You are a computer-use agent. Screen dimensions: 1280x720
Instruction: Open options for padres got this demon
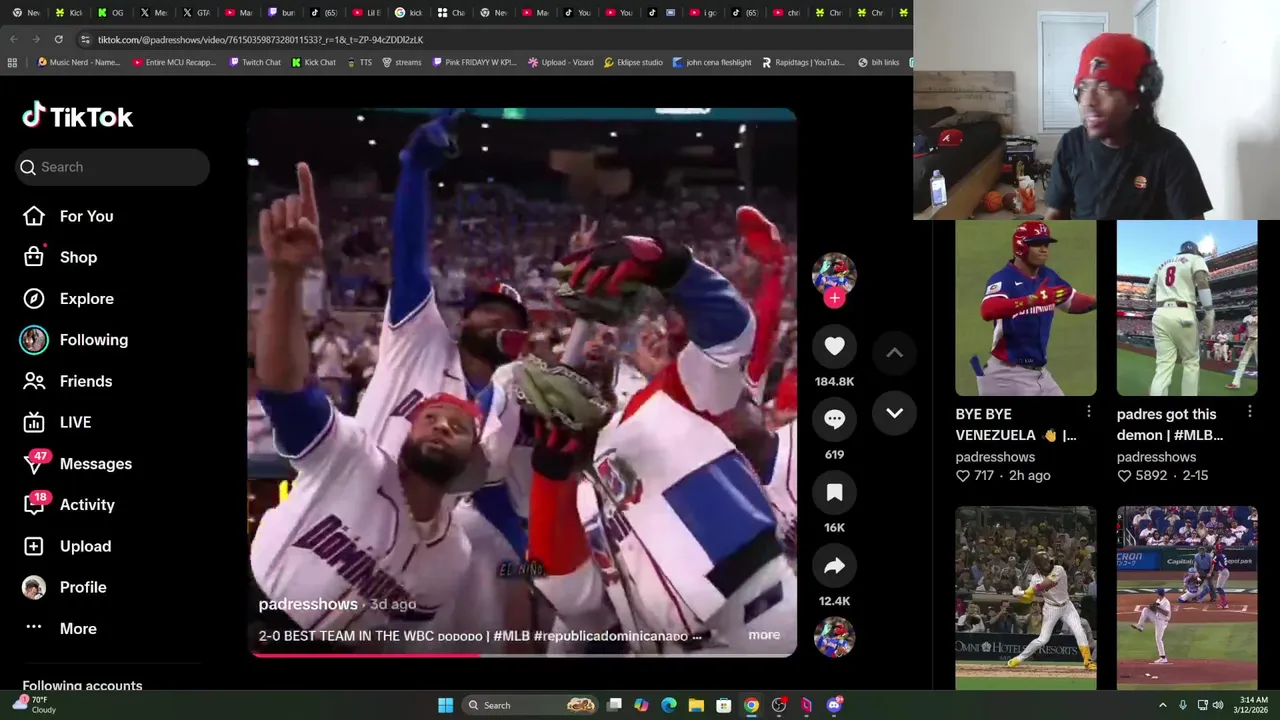click(x=1250, y=412)
